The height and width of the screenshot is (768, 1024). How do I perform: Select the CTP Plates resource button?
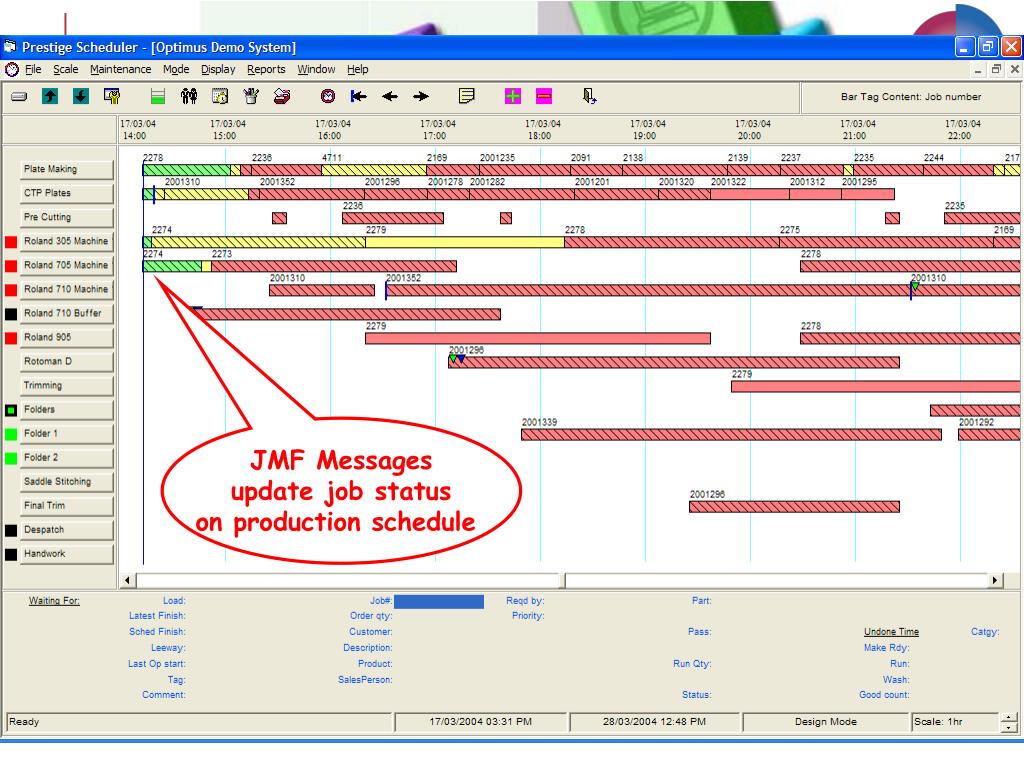(x=67, y=193)
